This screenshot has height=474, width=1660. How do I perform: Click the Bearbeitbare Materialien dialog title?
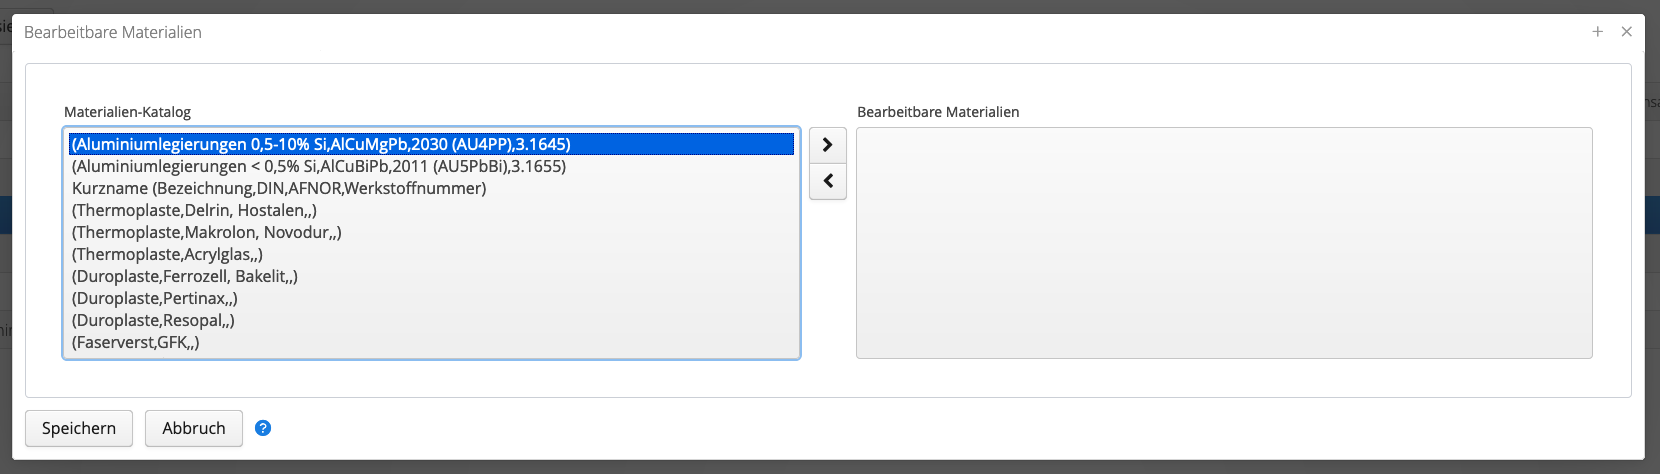point(113,32)
